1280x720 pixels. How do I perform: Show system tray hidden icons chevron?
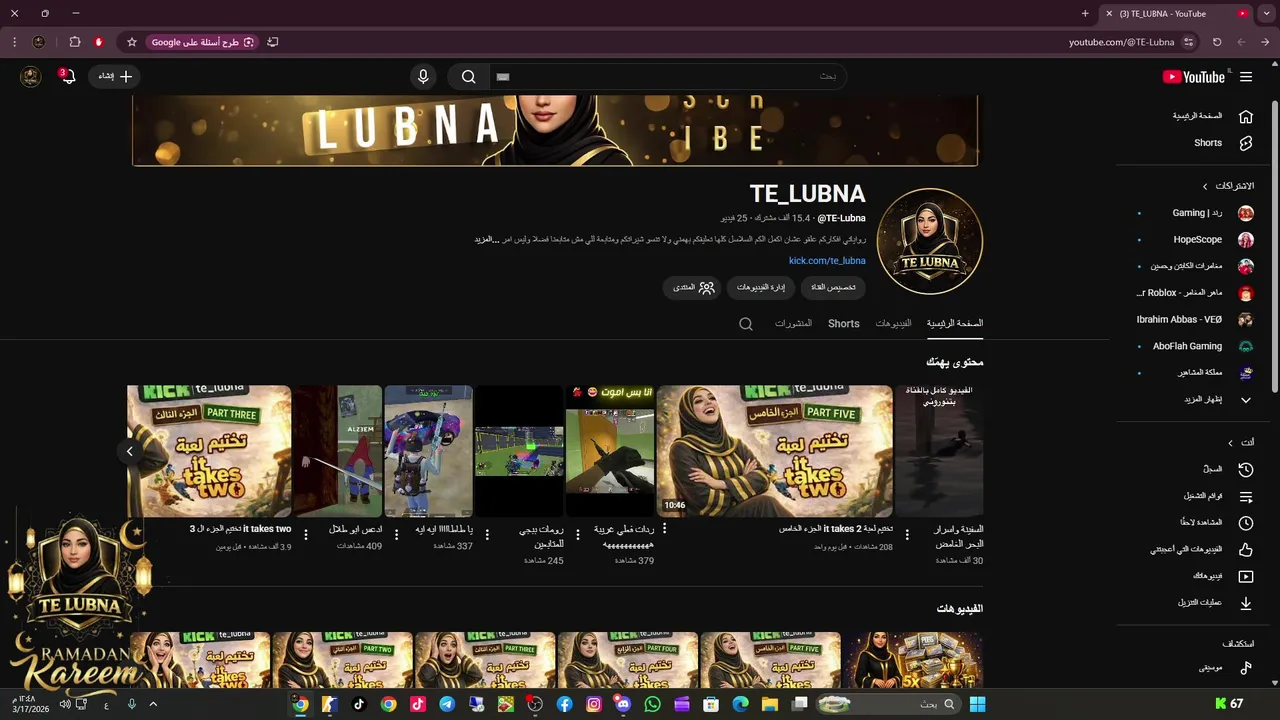153,705
